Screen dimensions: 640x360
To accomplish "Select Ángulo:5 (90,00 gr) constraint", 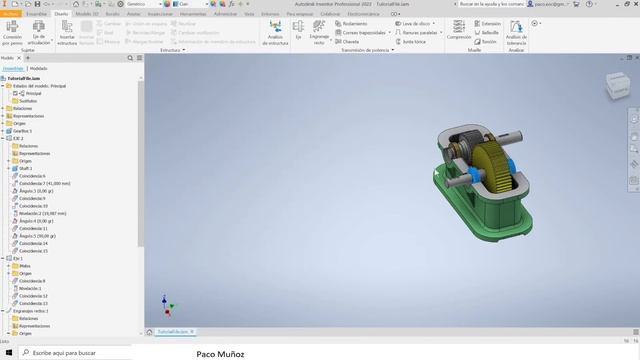I will (x=37, y=236).
